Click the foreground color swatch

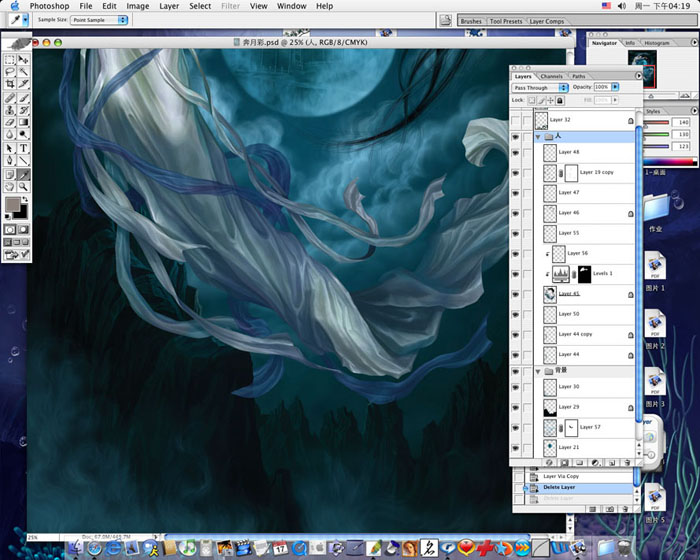(x=12, y=205)
